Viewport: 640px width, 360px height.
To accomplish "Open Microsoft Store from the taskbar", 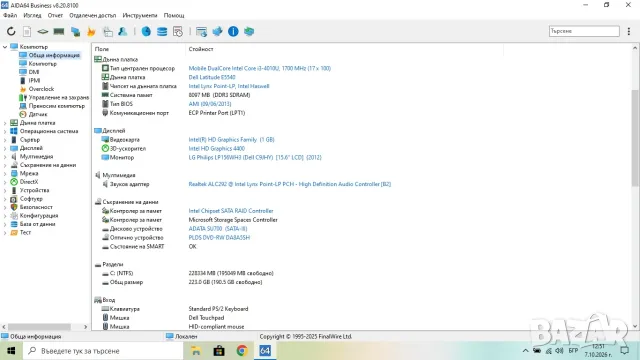I will click(219, 351).
